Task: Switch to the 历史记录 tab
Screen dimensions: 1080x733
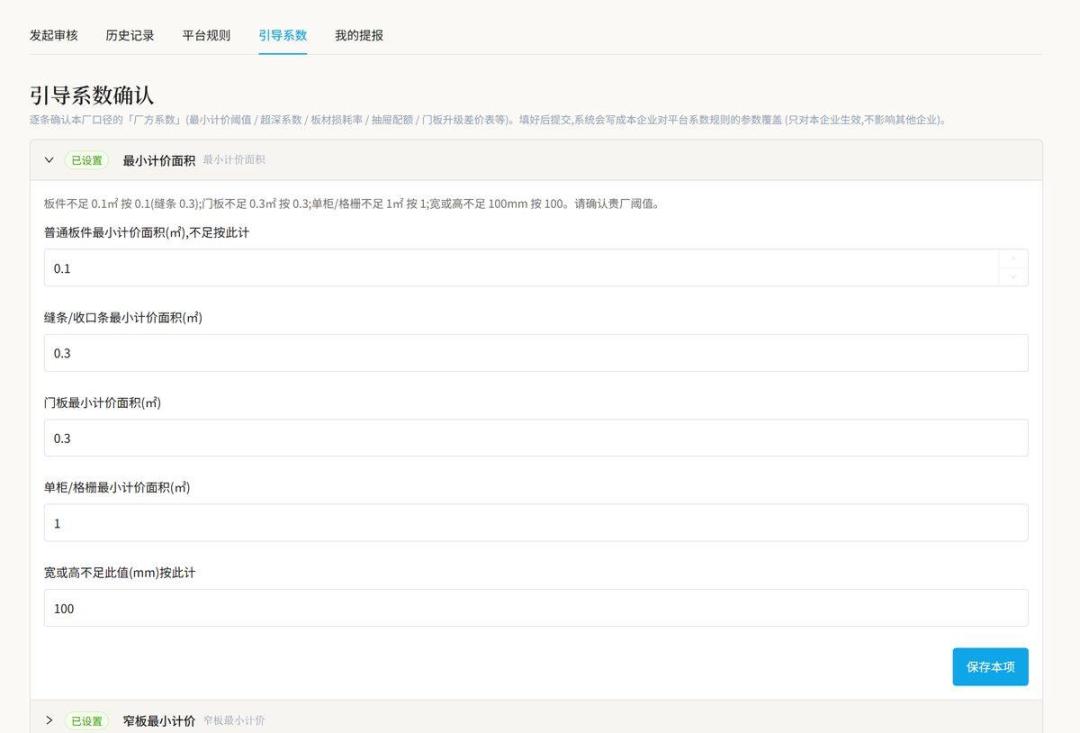Action: coord(129,35)
